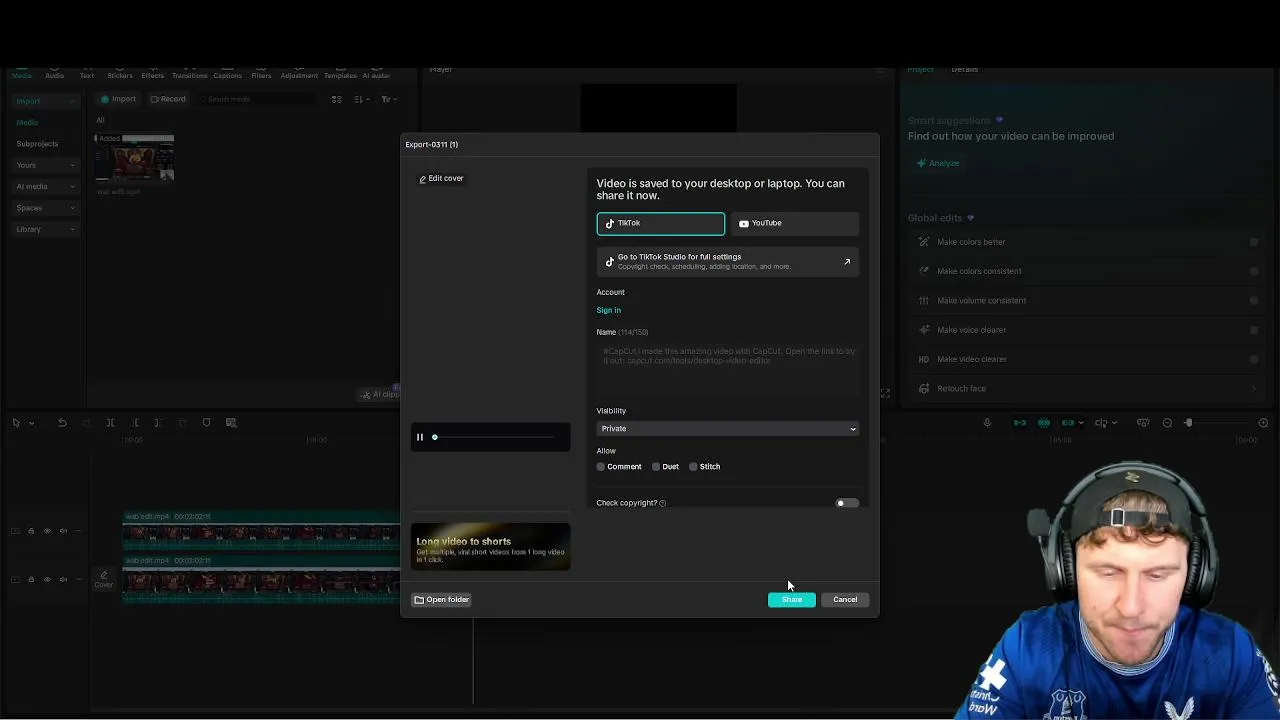Toggle lock on upper video track
This screenshot has height=720, width=1280.
(x=30, y=531)
